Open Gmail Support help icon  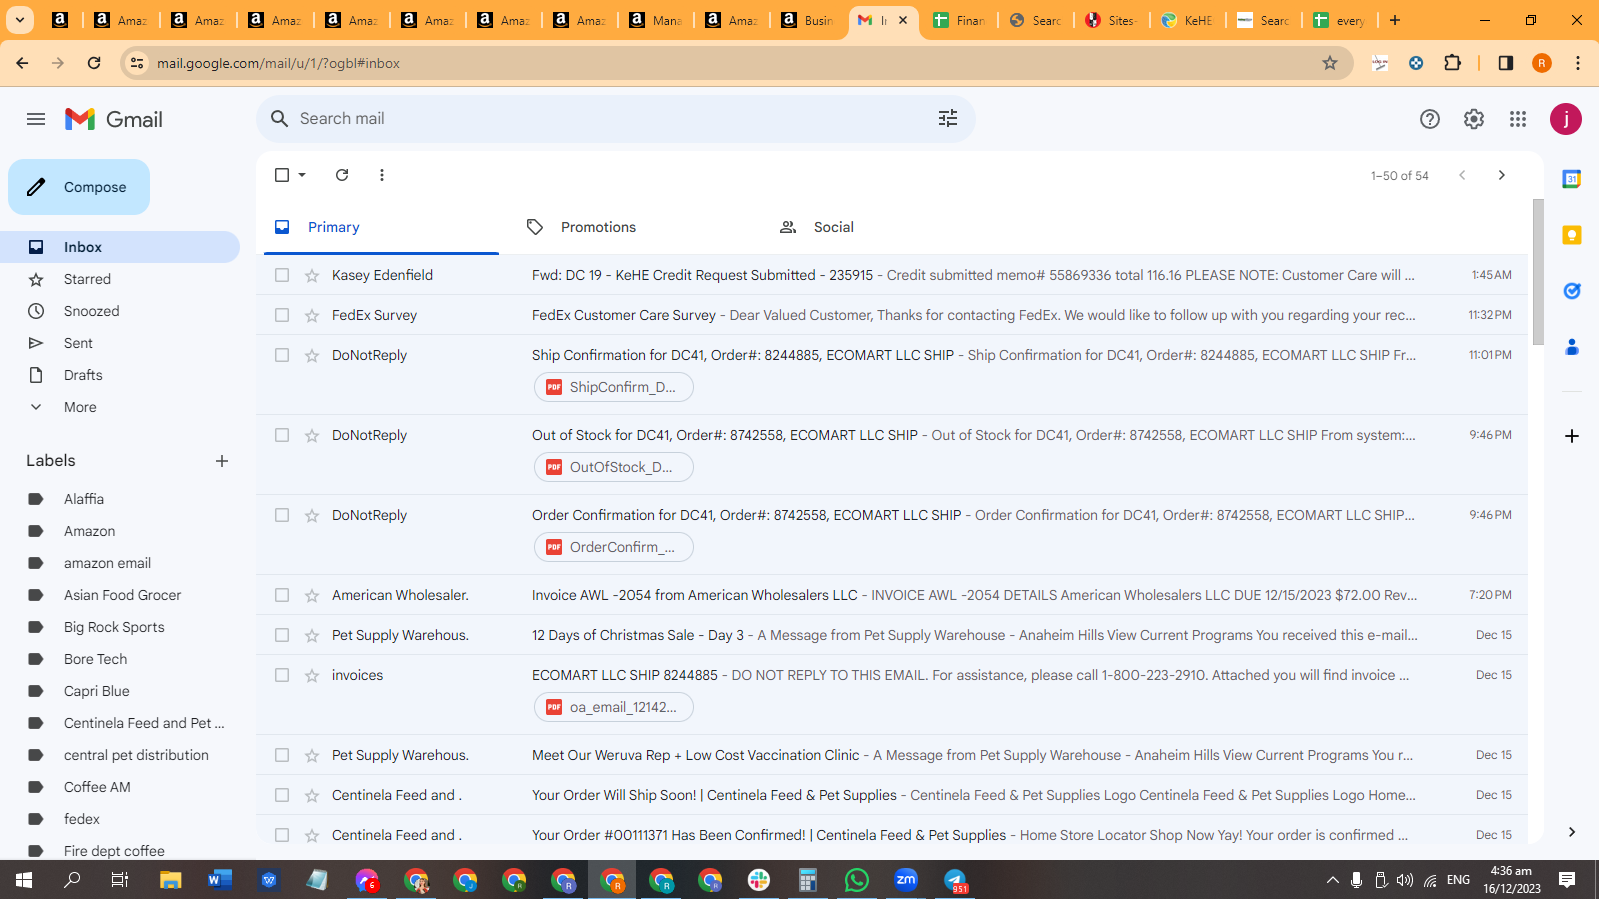point(1430,119)
